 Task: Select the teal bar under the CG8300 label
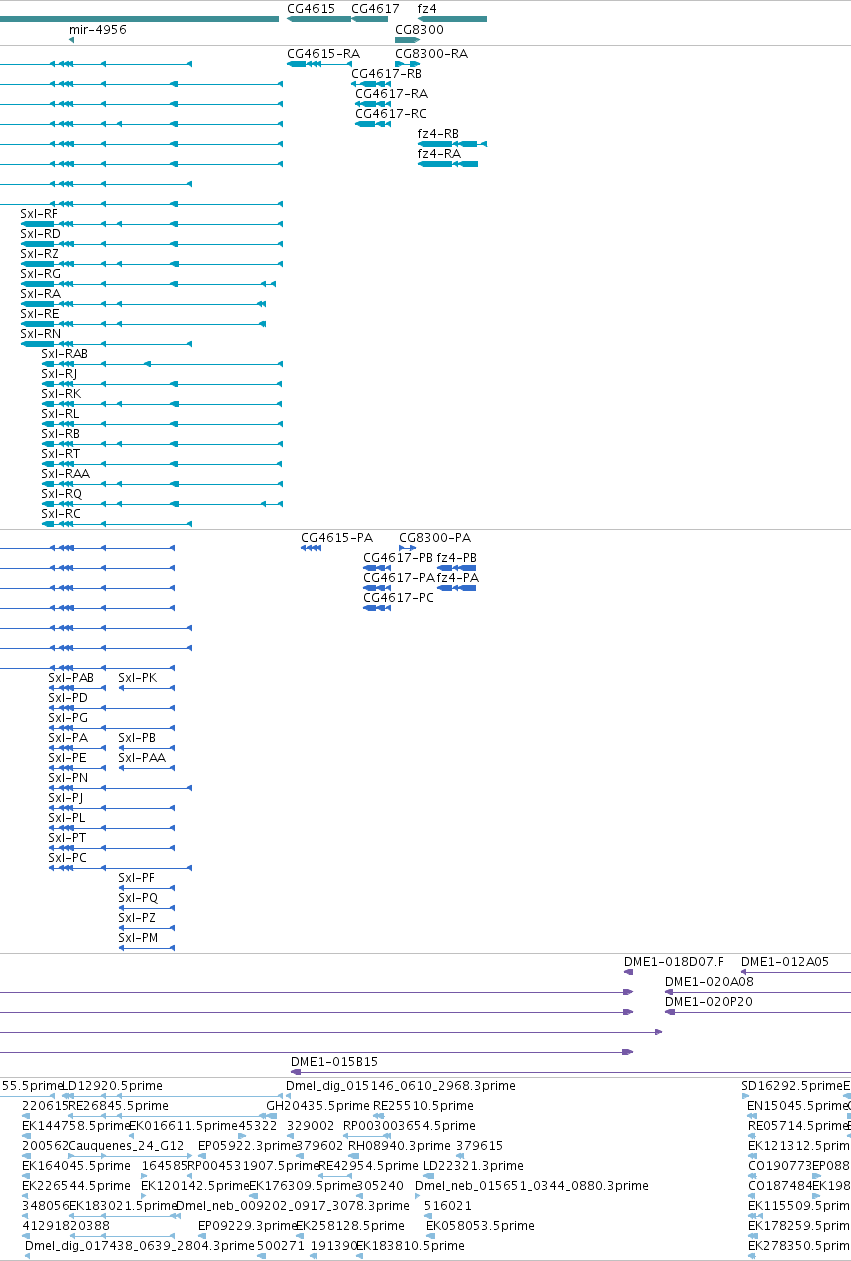click(x=406, y=40)
